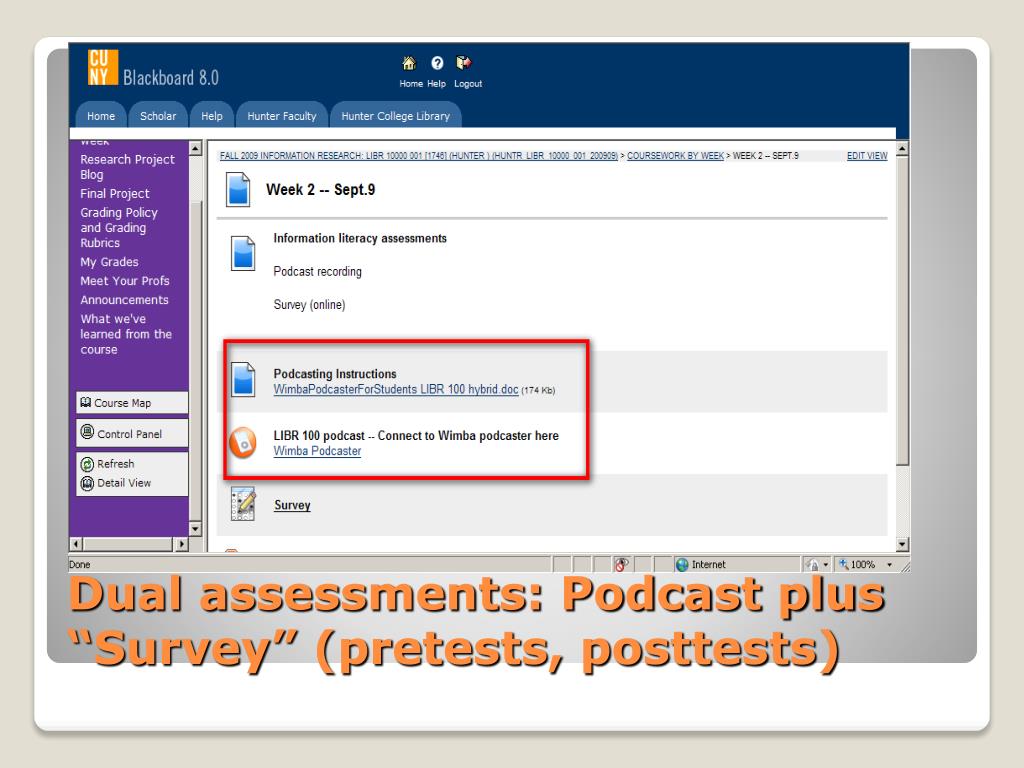Screen dimensions: 1024x768
Task: Click the Control Panel icon
Action: click(x=87, y=432)
